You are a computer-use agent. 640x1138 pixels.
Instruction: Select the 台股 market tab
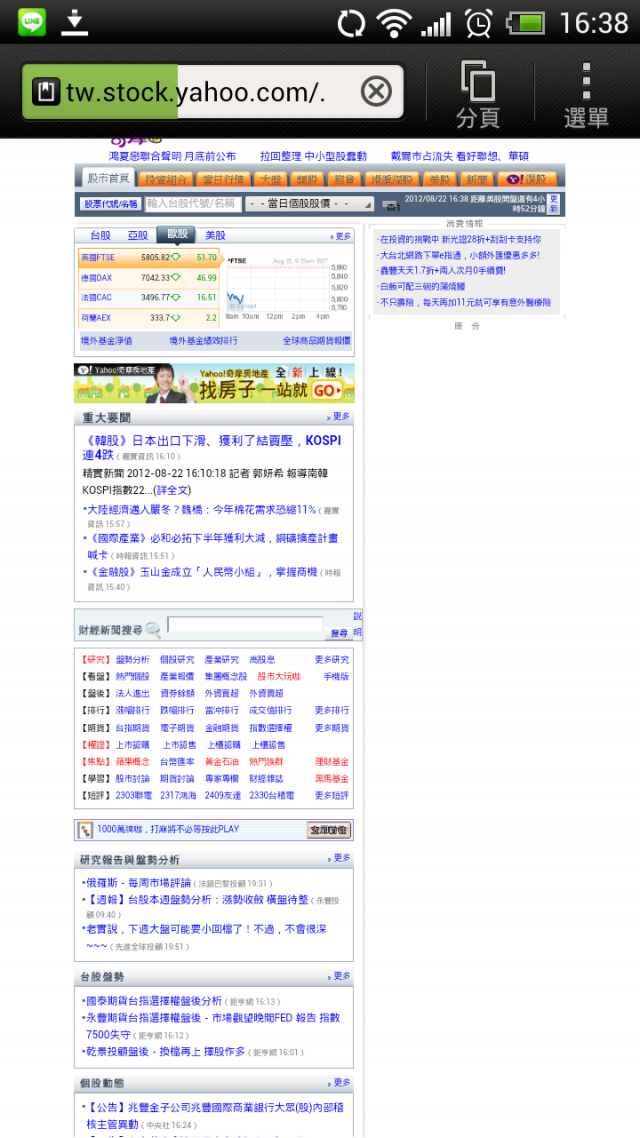(100, 235)
